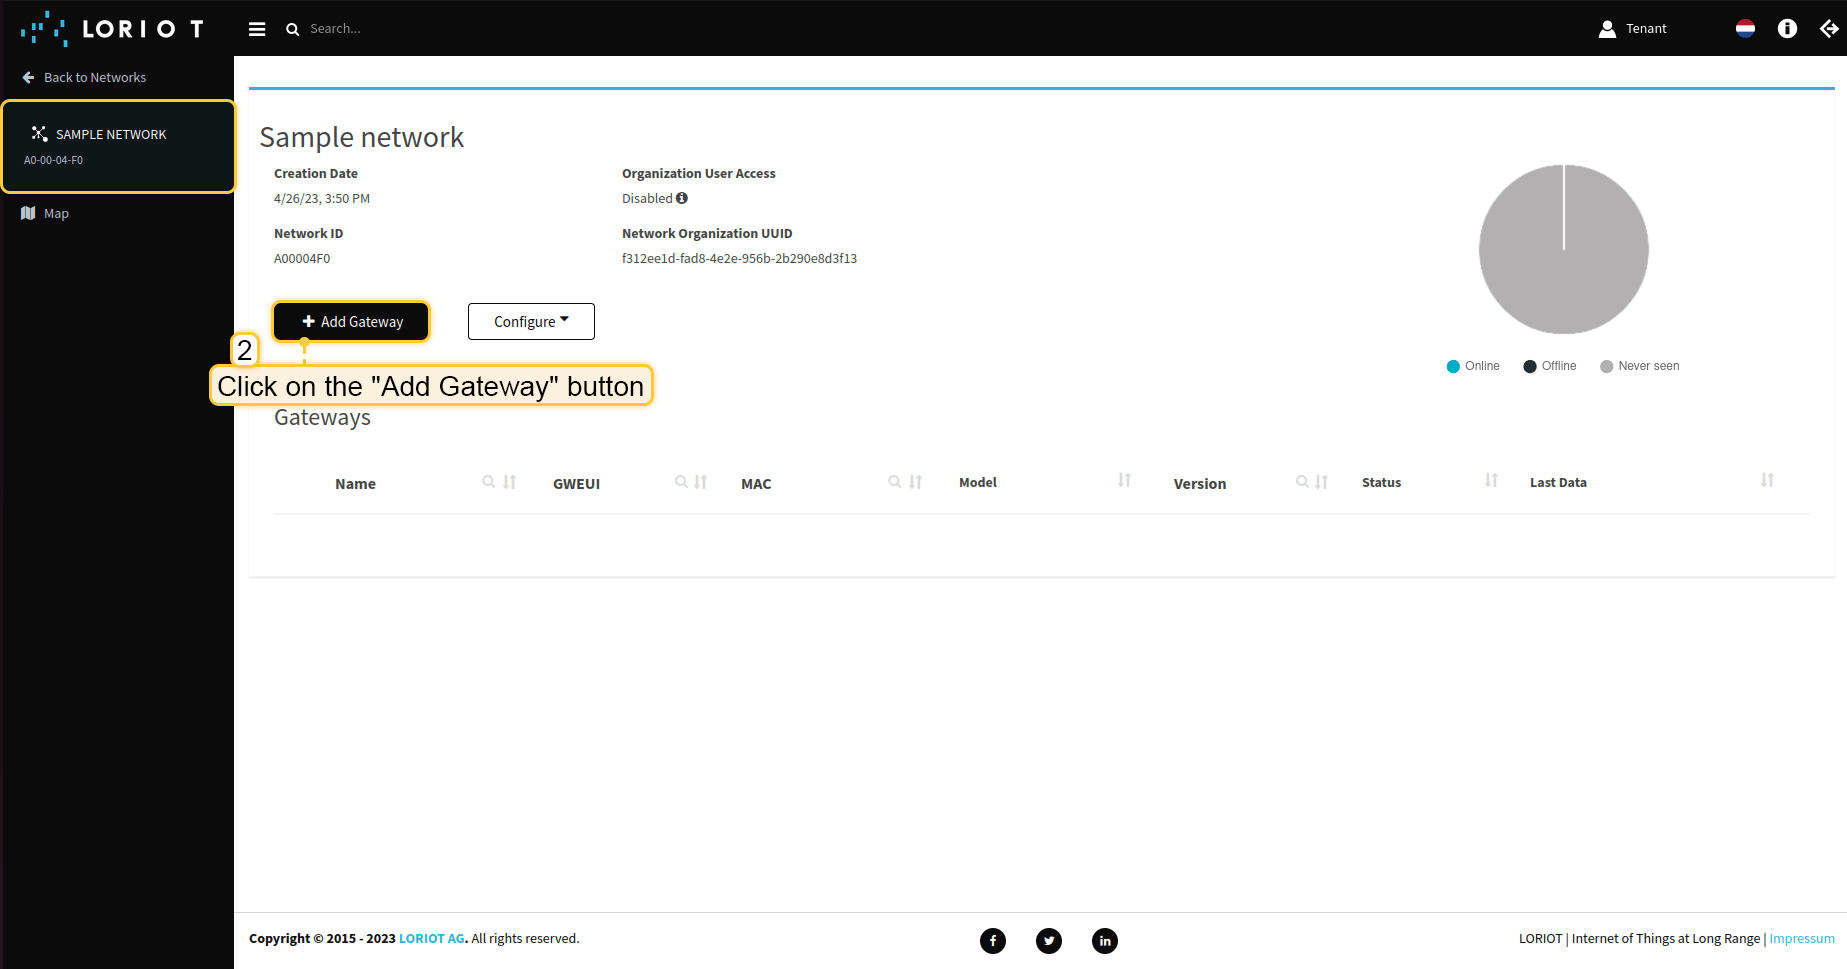Screen dimensions: 1847x969
Task: Click the Add Gateway button
Action: pyautogui.click(x=352, y=321)
